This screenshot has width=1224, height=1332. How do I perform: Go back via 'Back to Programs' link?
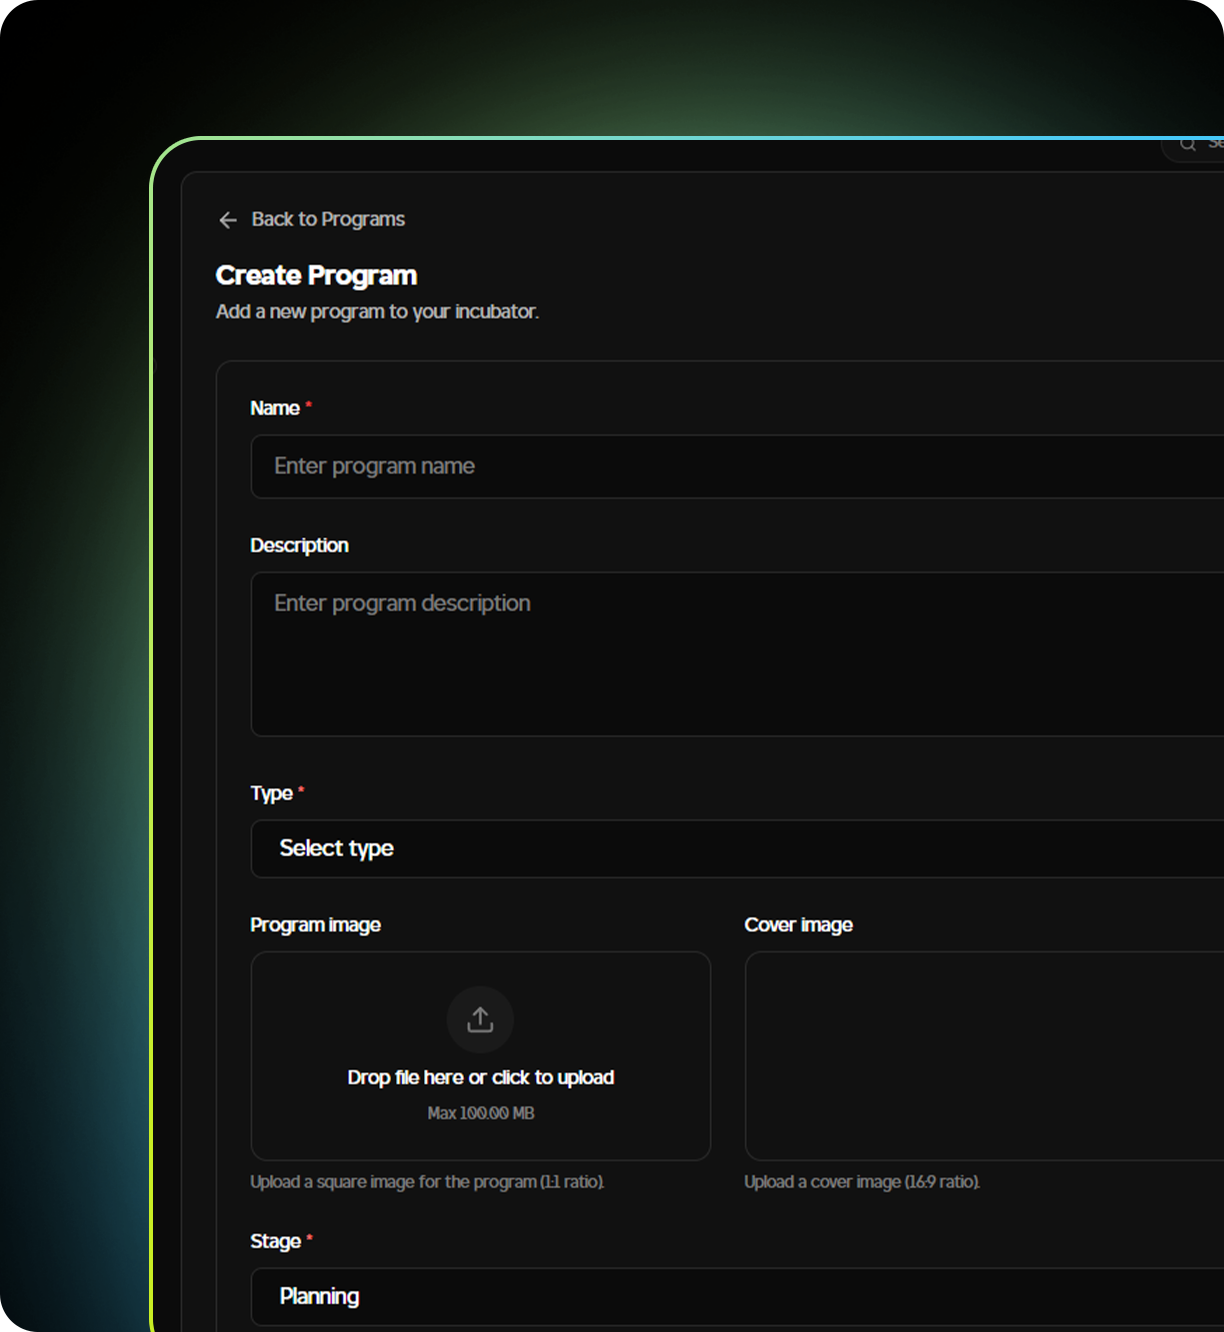(x=328, y=220)
